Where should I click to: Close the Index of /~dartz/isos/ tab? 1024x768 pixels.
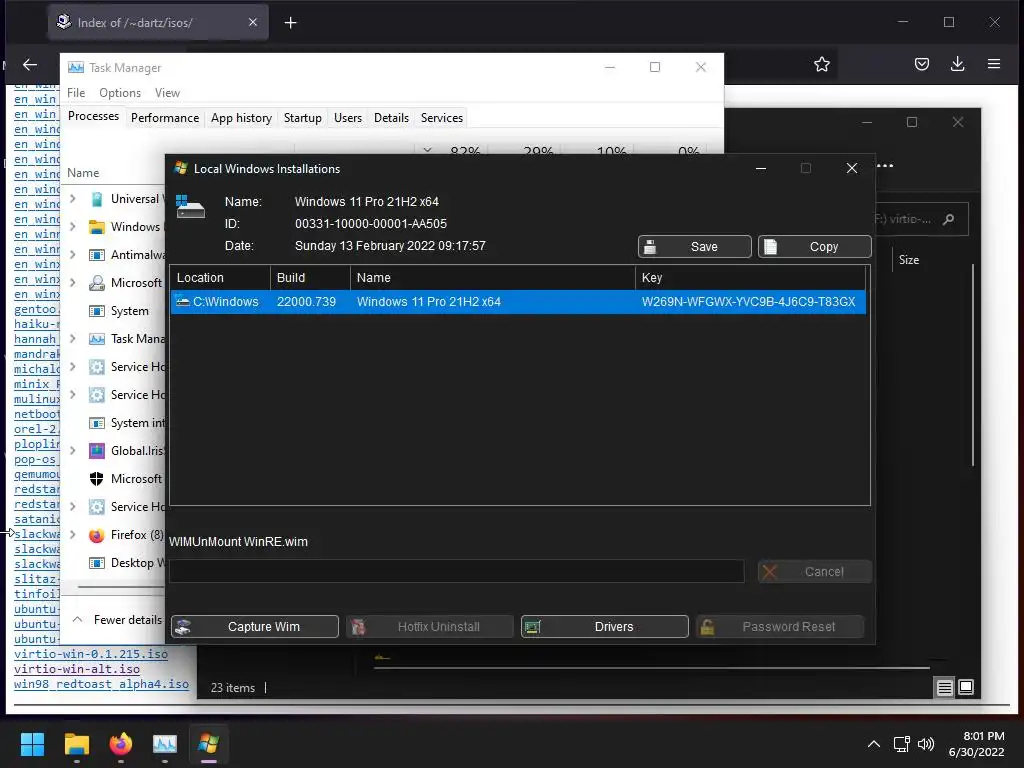(253, 22)
